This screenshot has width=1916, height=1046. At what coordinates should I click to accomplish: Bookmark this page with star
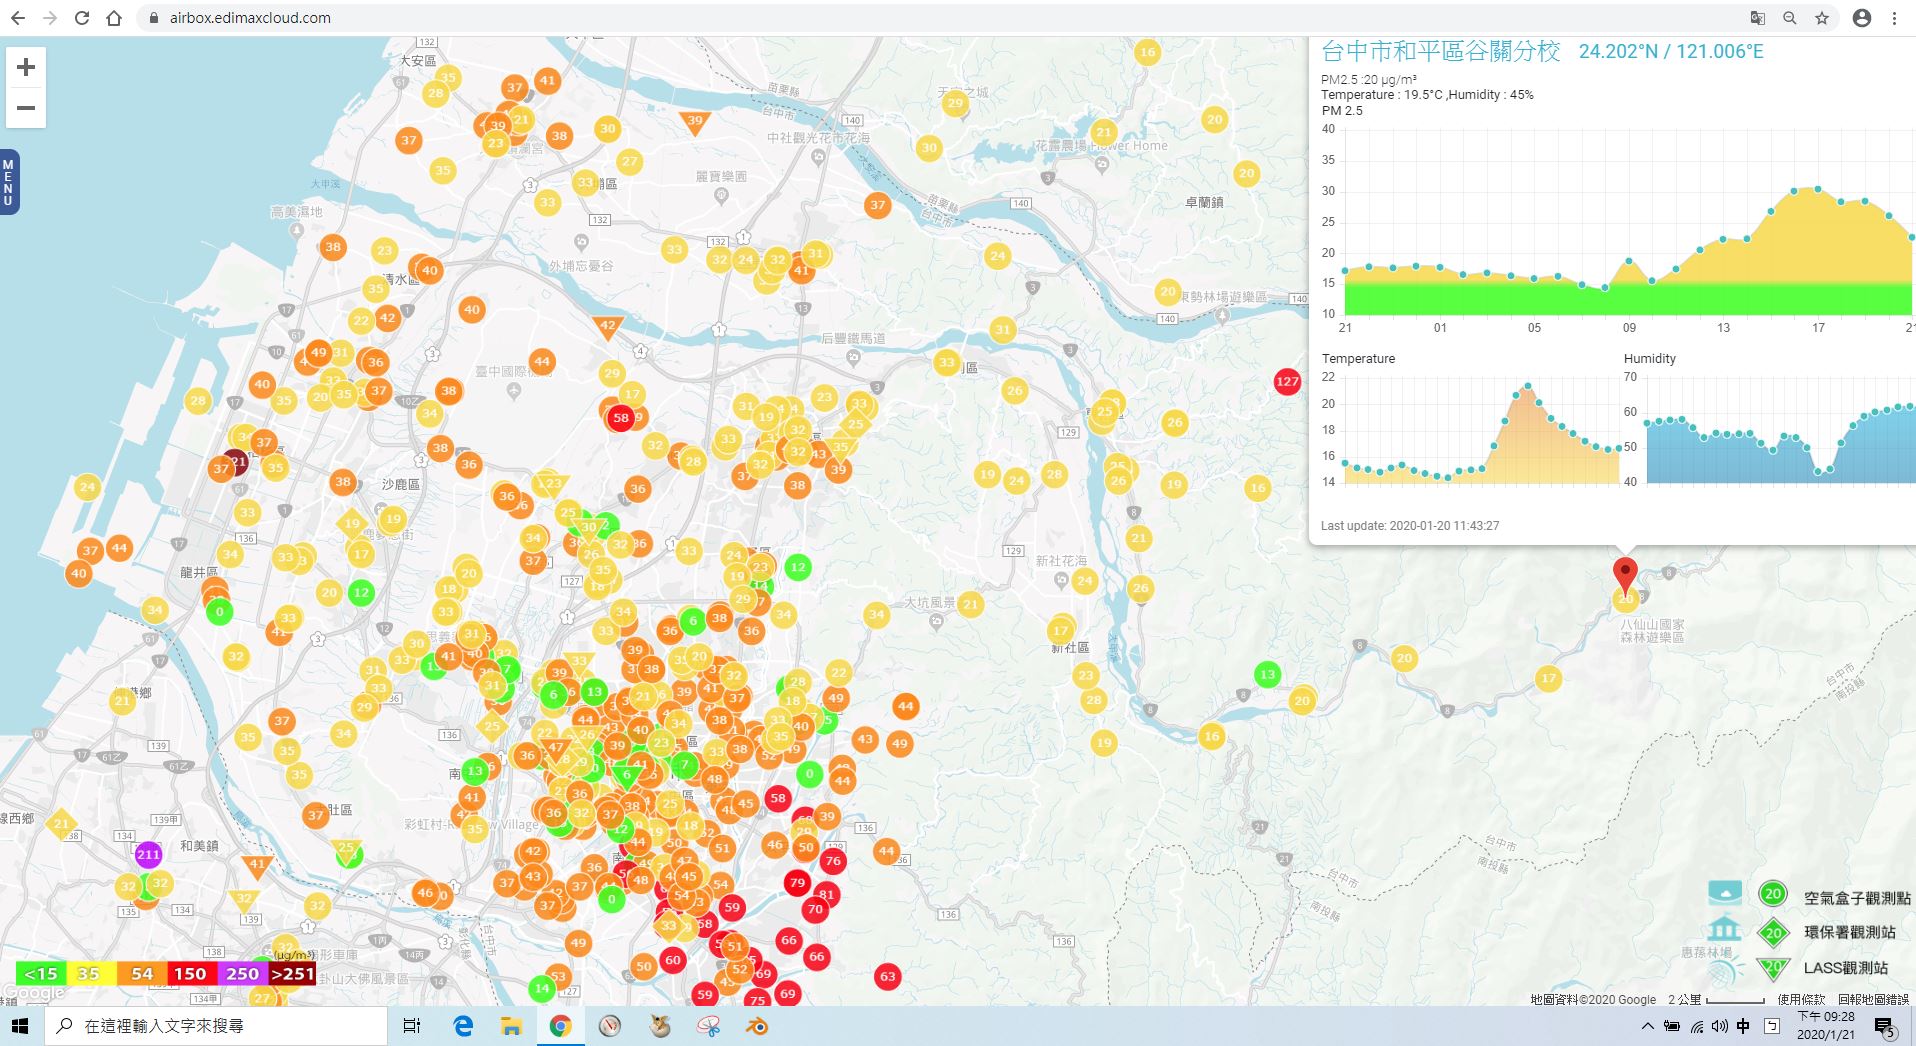point(1822,18)
